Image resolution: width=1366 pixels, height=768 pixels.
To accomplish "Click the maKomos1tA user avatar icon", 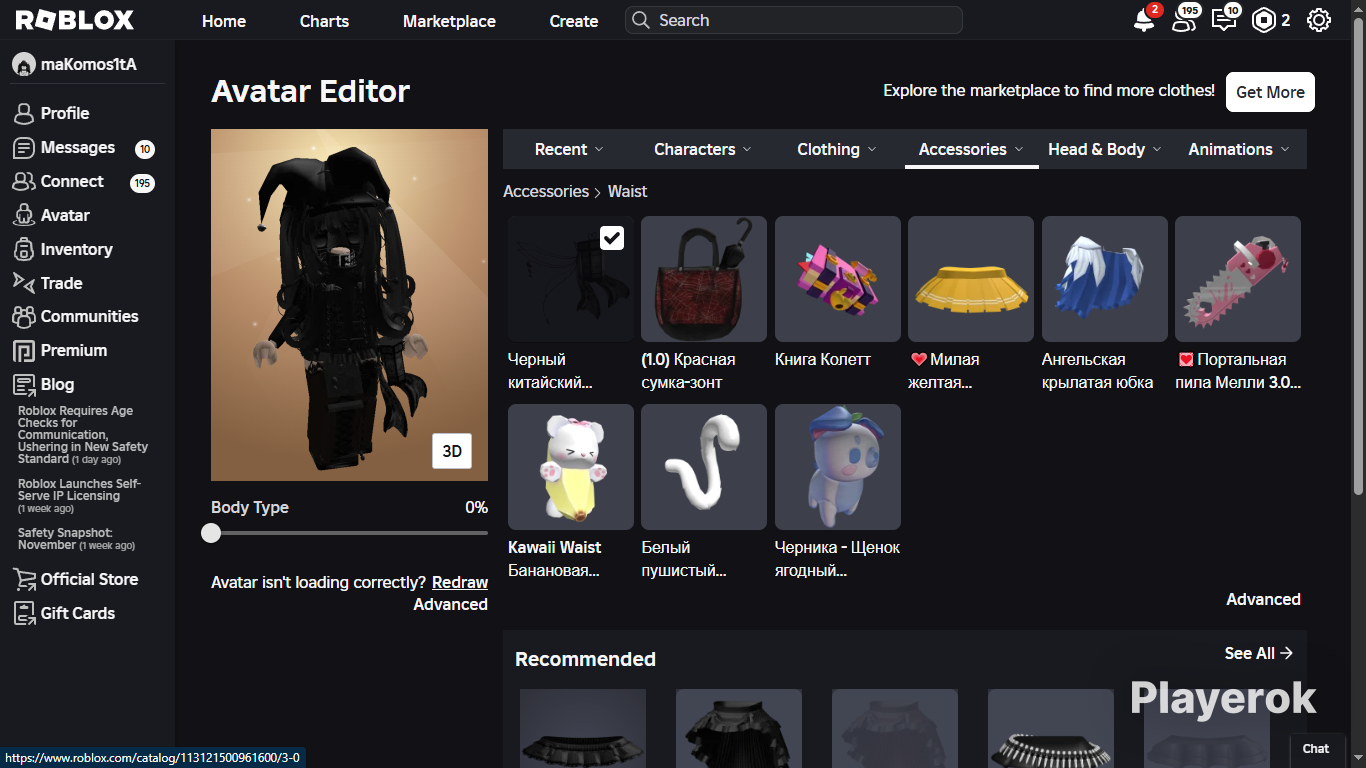I will coord(23,65).
